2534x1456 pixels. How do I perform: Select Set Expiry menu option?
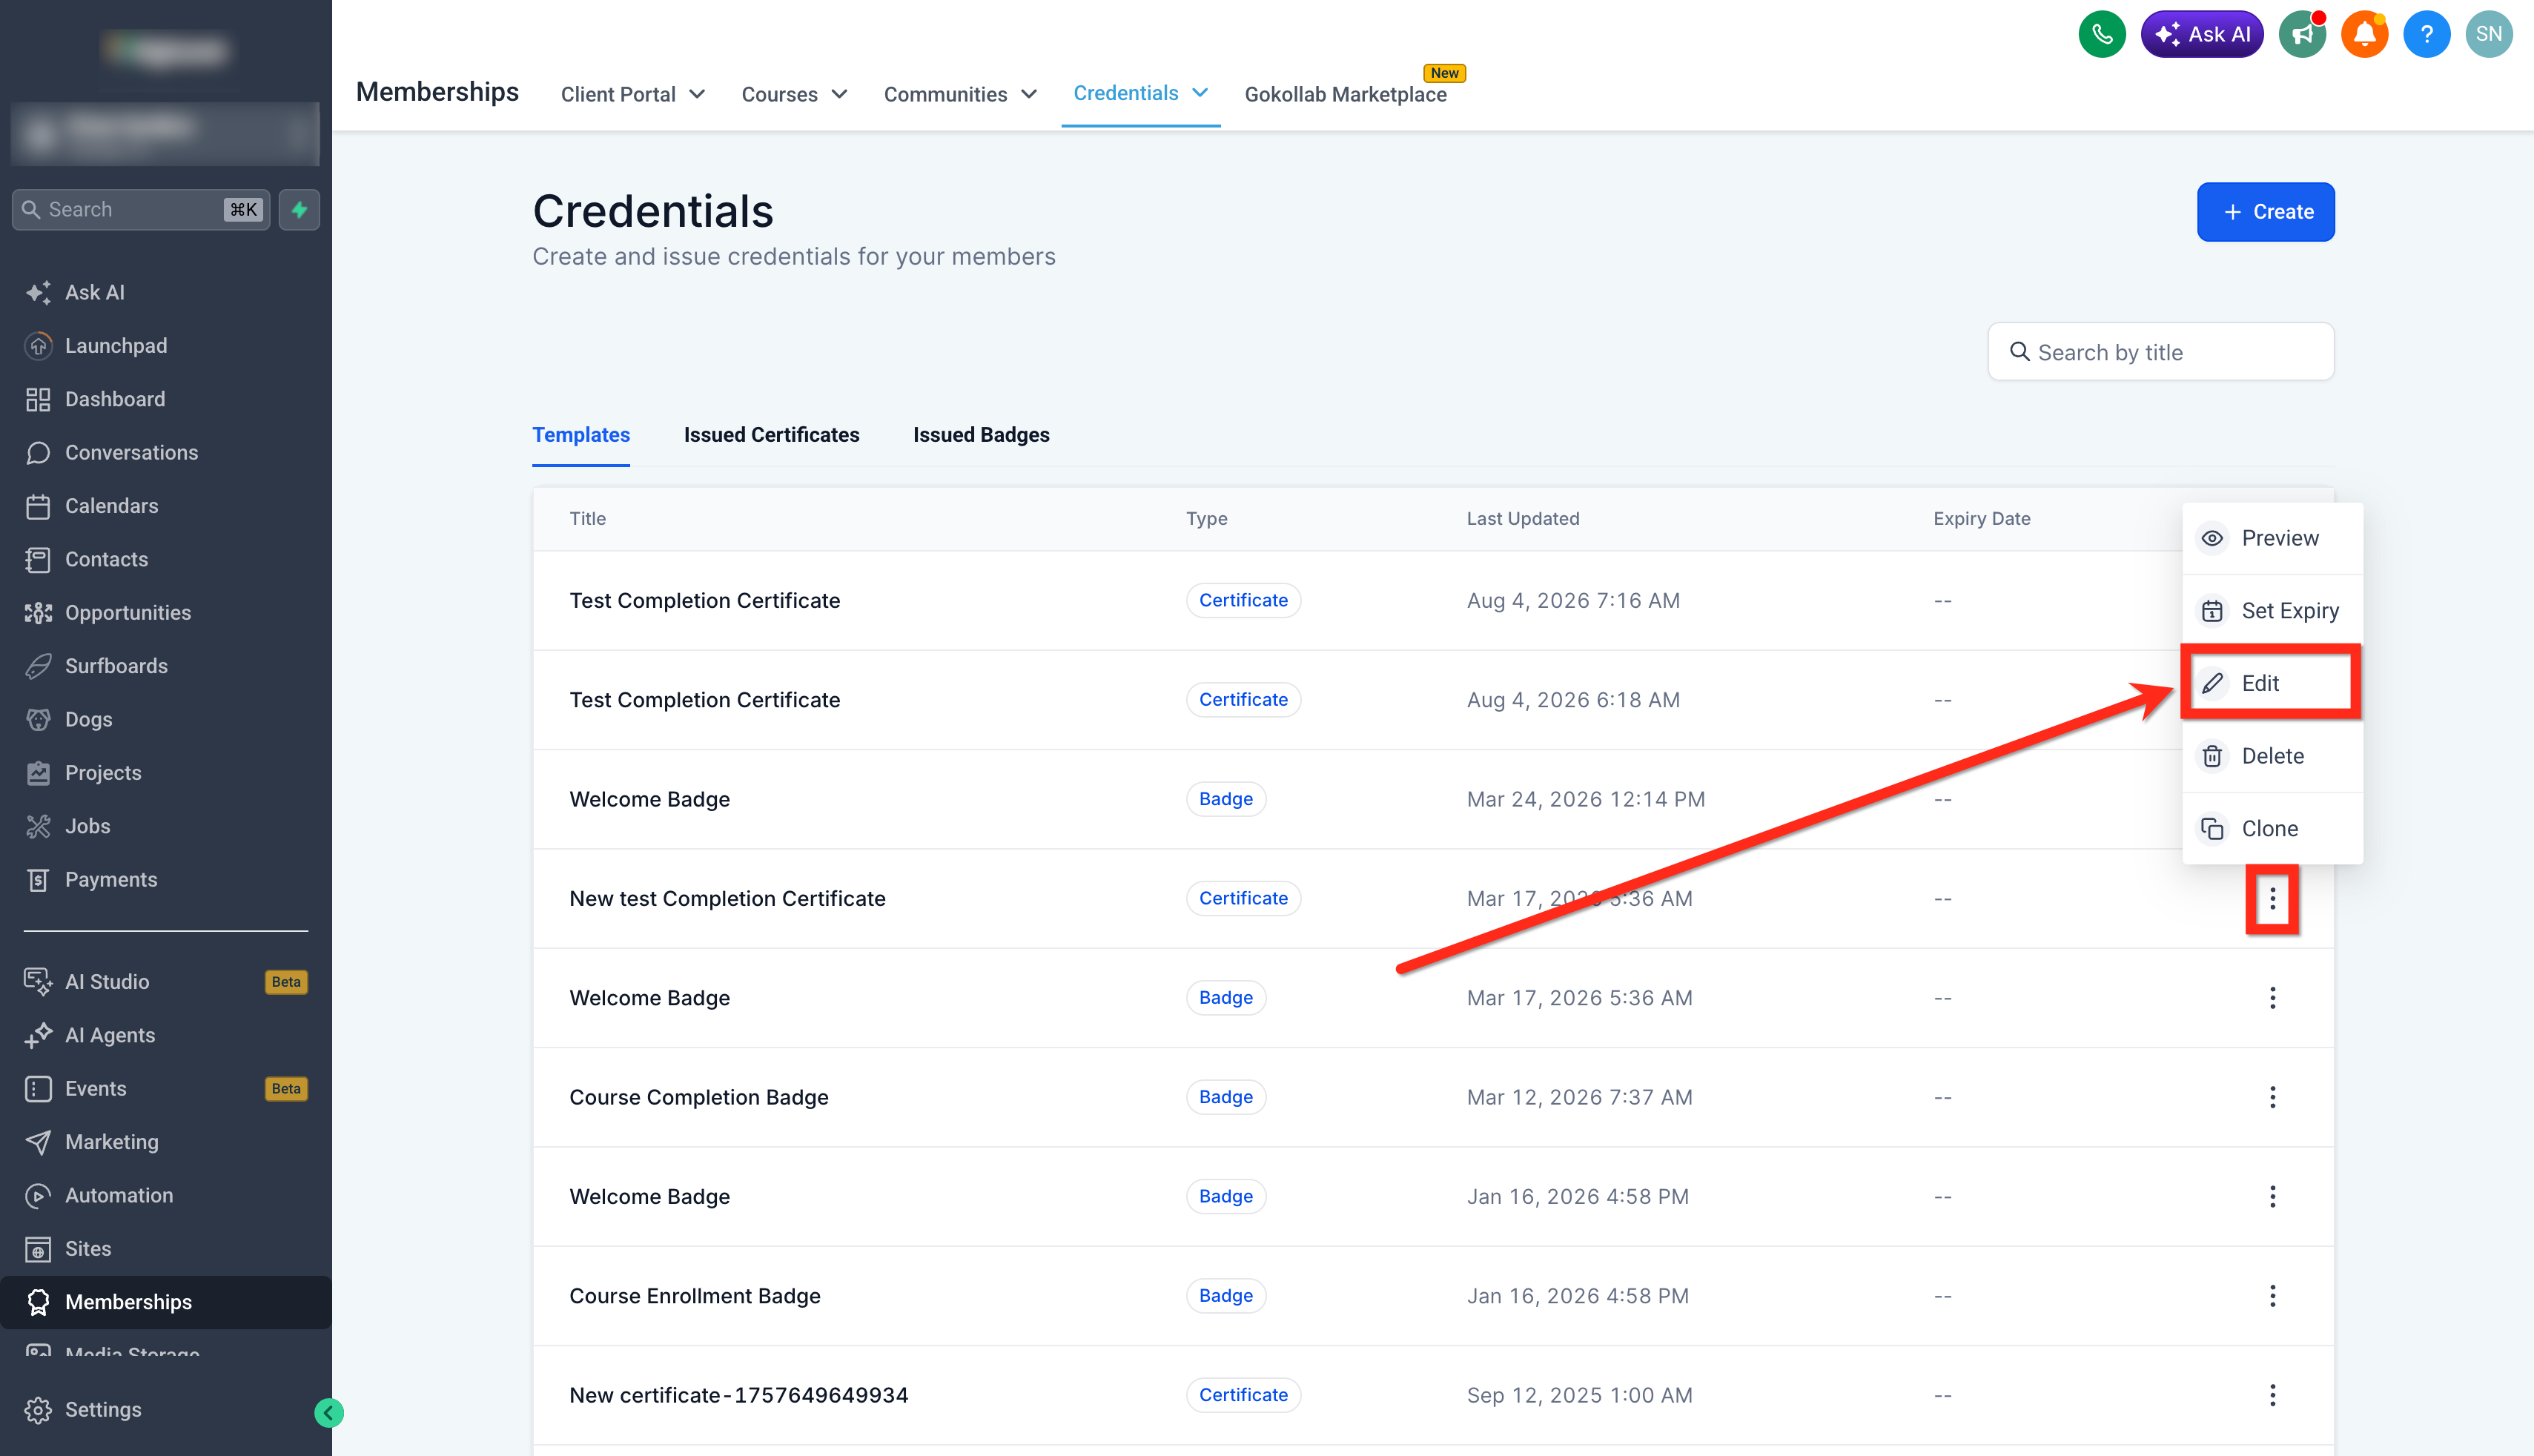click(2271, 610)
